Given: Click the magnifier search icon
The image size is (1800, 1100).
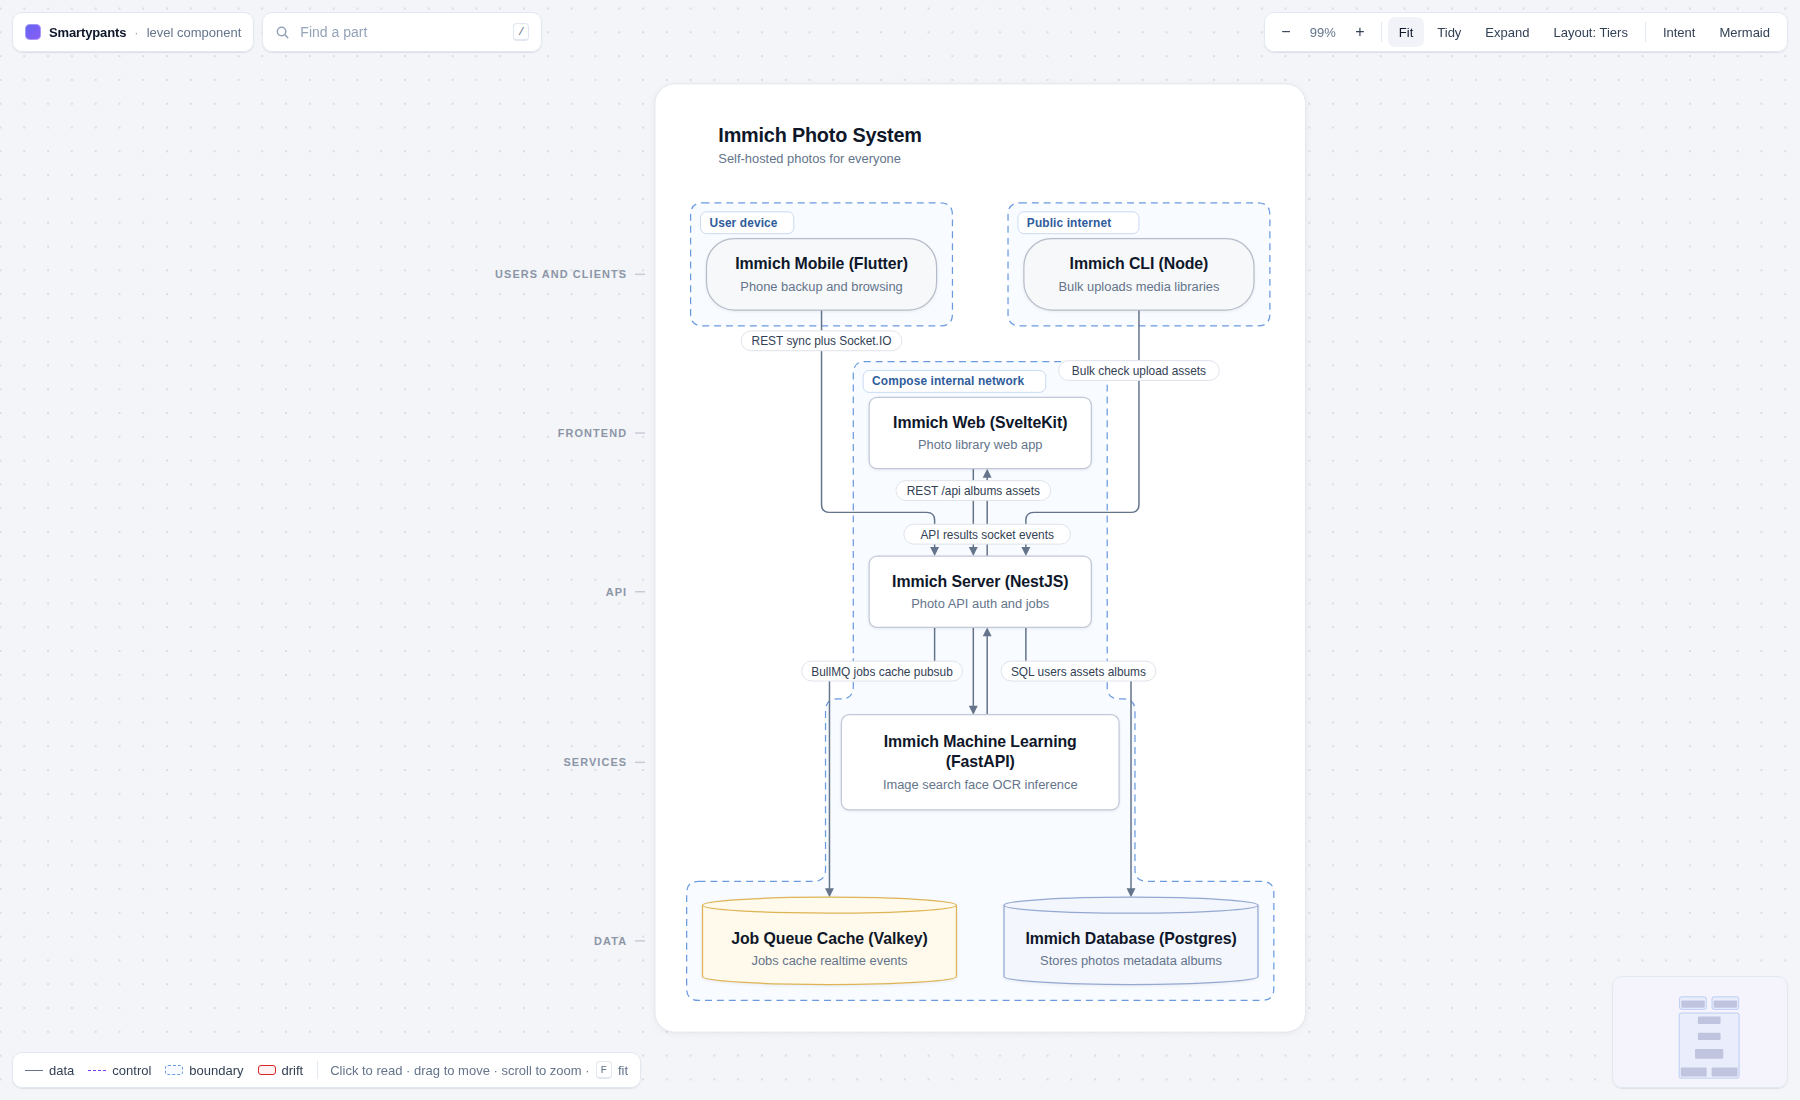Looking at the screenshot, I should 283,32.
